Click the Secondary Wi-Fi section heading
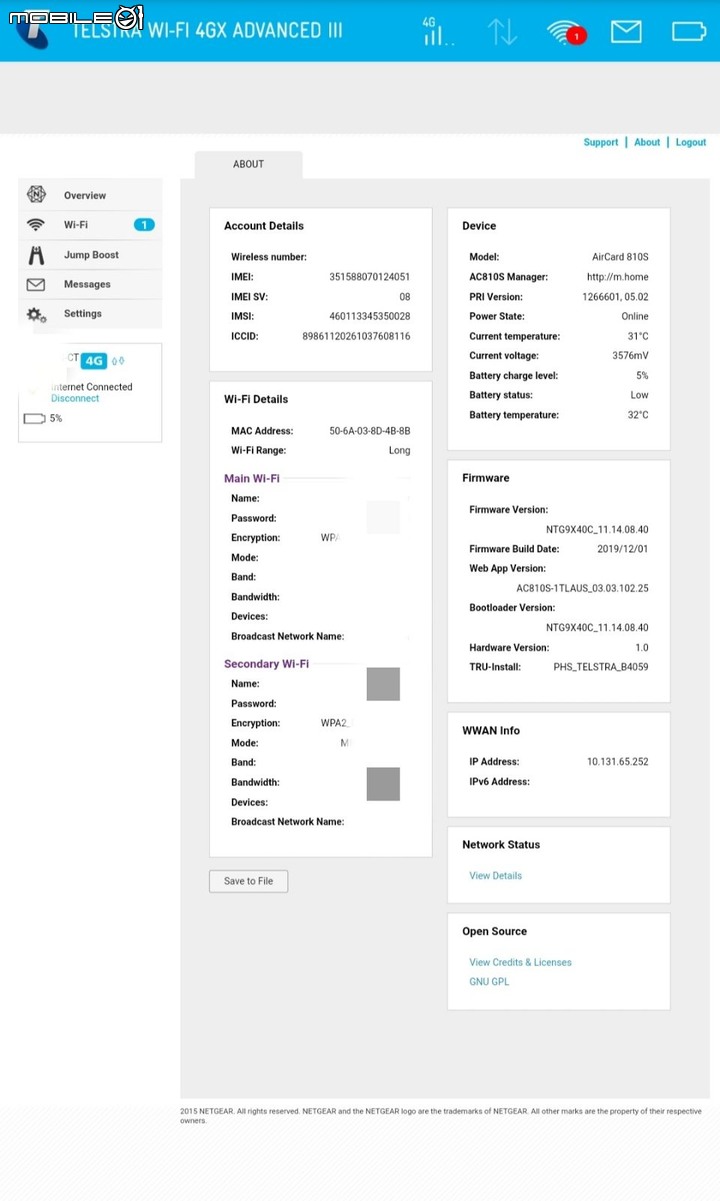 coord(266,664)
